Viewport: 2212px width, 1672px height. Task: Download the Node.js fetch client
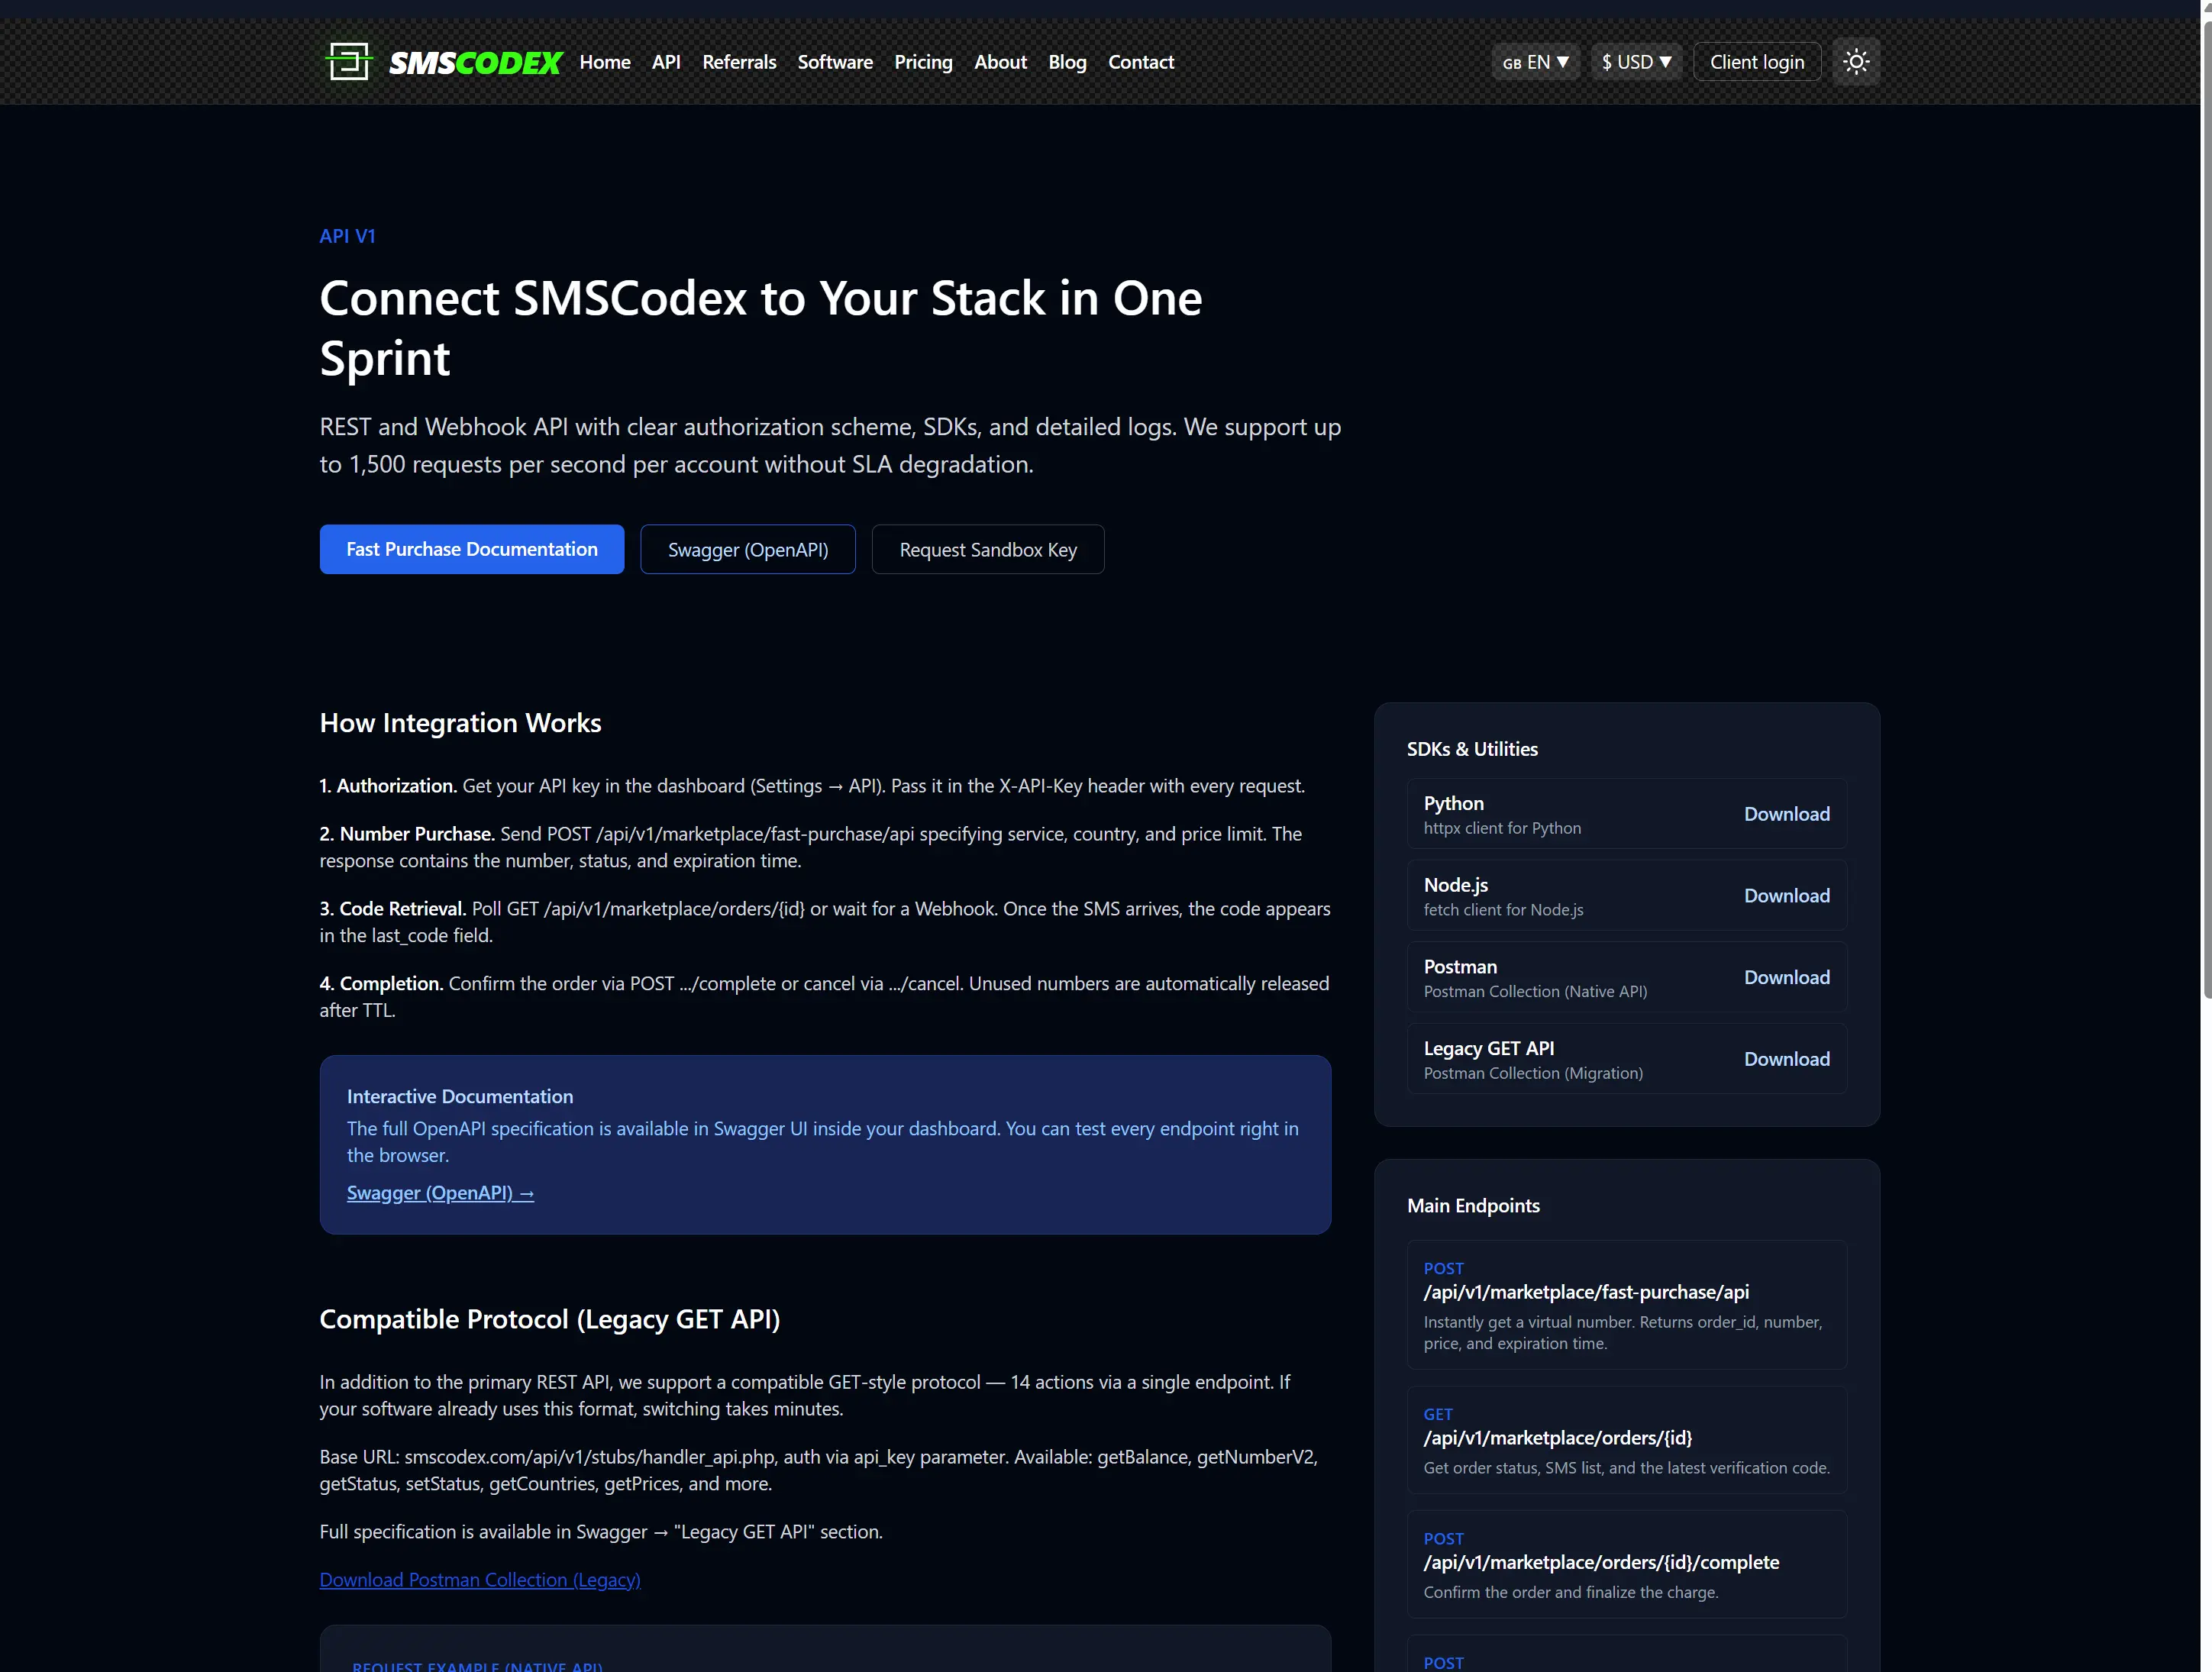click(1787, 896)
